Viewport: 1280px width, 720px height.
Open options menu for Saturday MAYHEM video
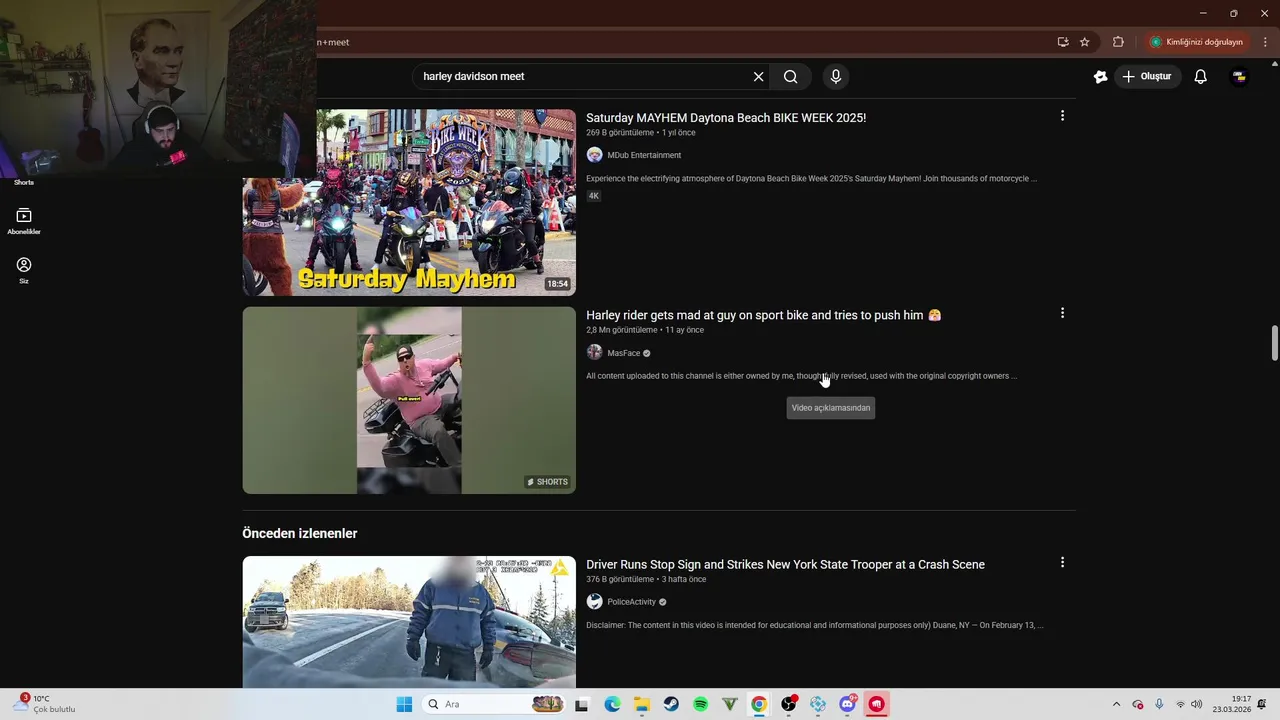pos(1062,116)
